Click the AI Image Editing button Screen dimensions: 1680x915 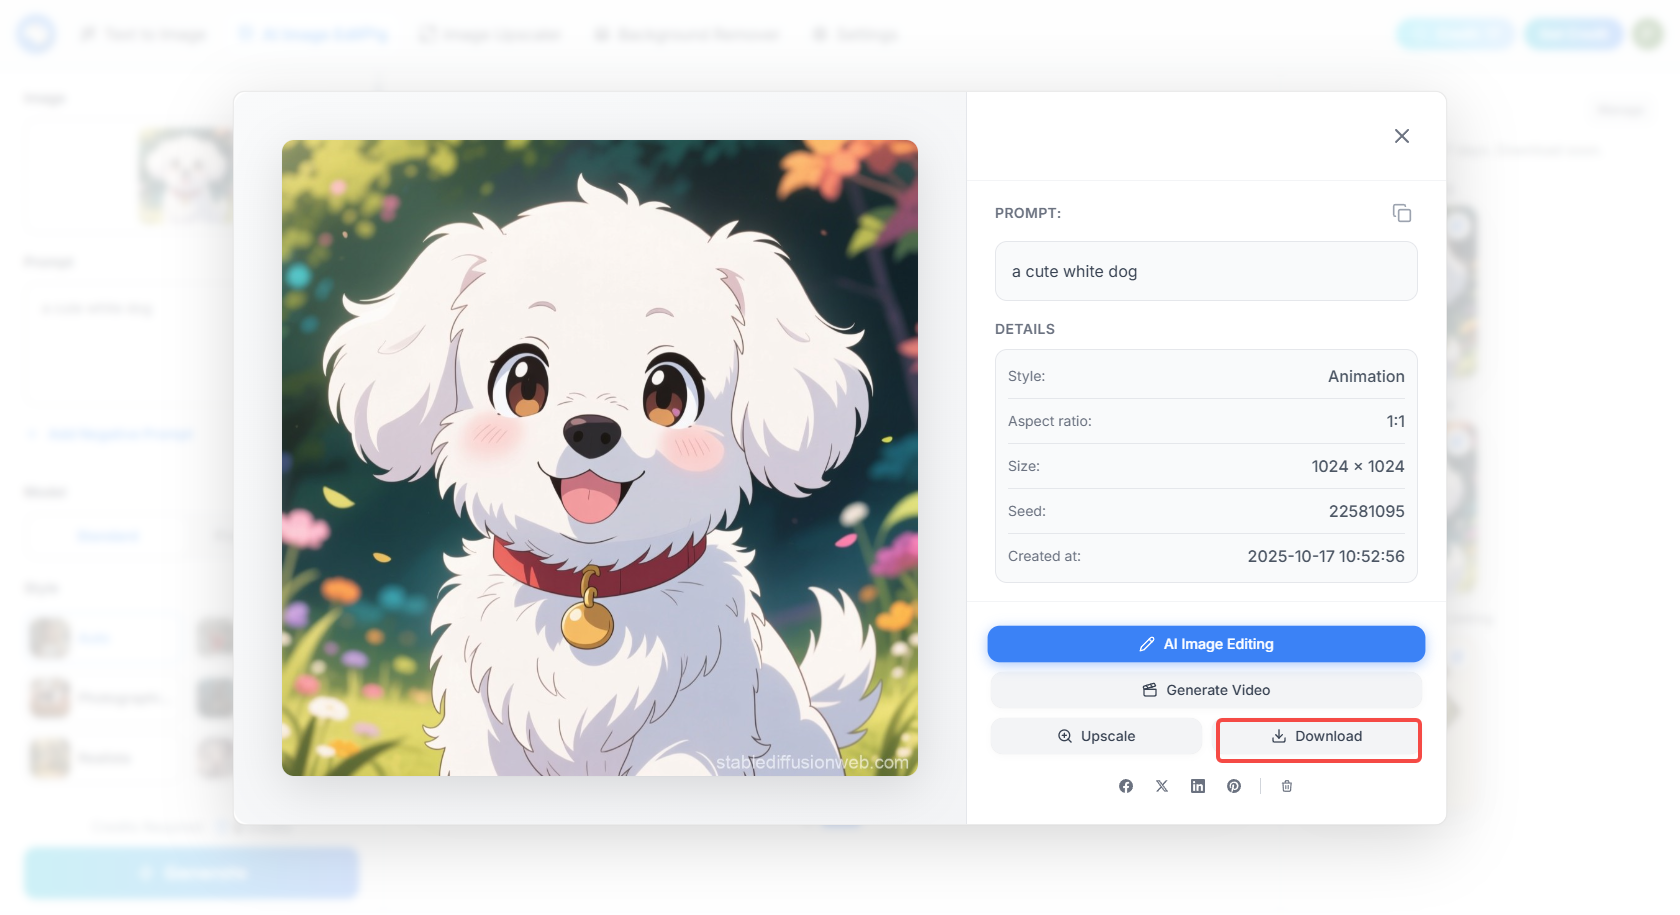tap(1205, 643)
